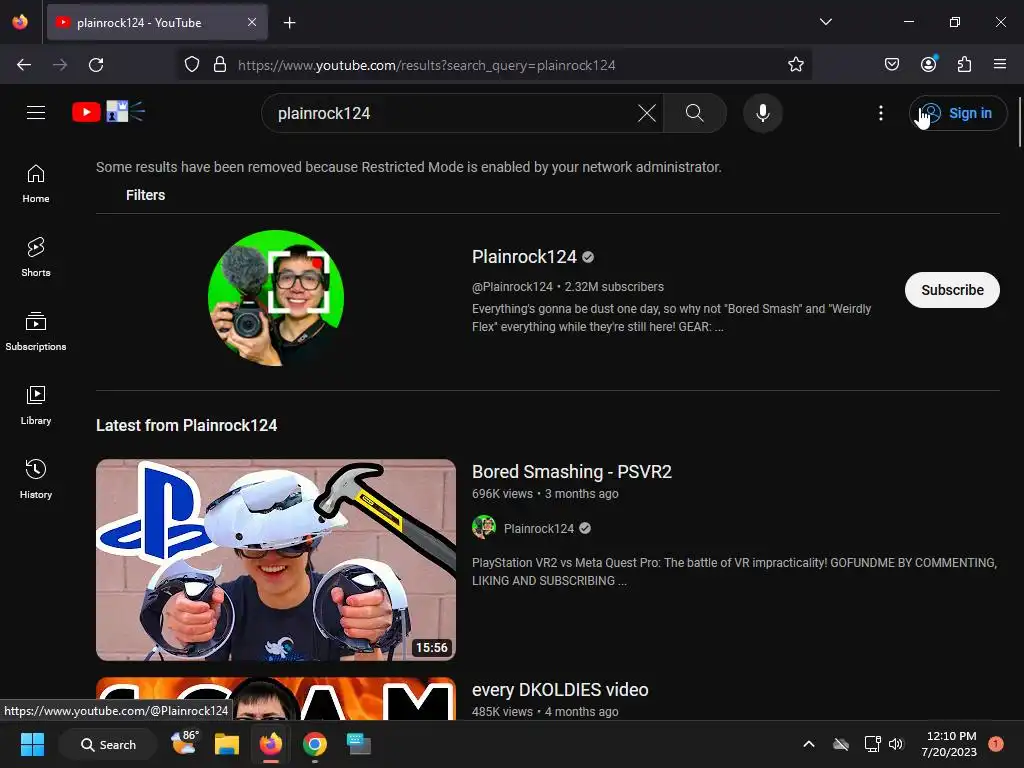Open Subscriptions in sidebar
Viewport: 1024px width, 768px height.
click(36, 332)
